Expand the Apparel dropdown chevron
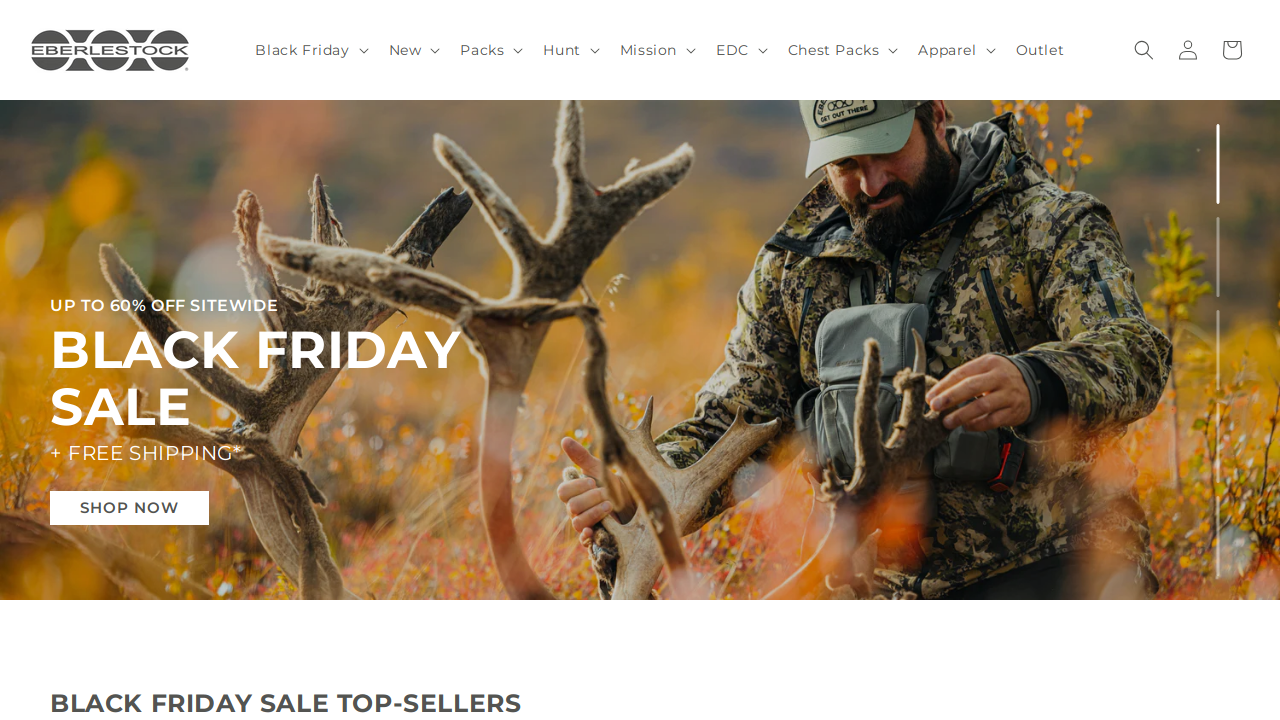The height and width of the screenshot is (720, 1280). (x=990, y=51)
